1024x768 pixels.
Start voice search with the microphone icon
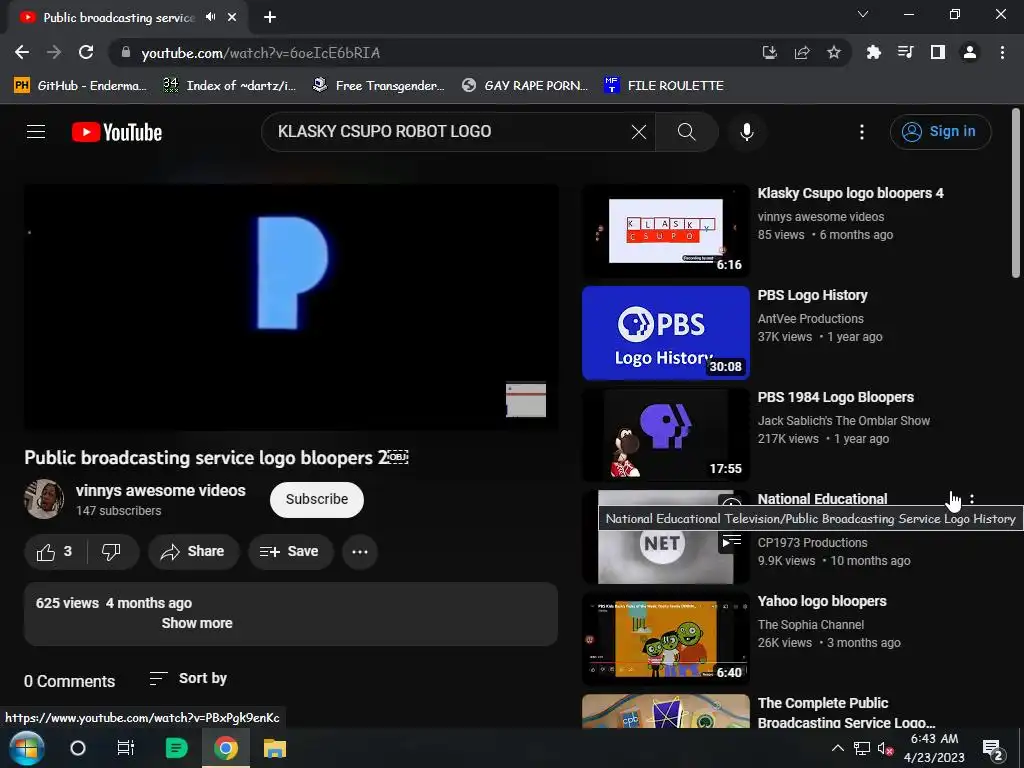(x=746, y=132)
